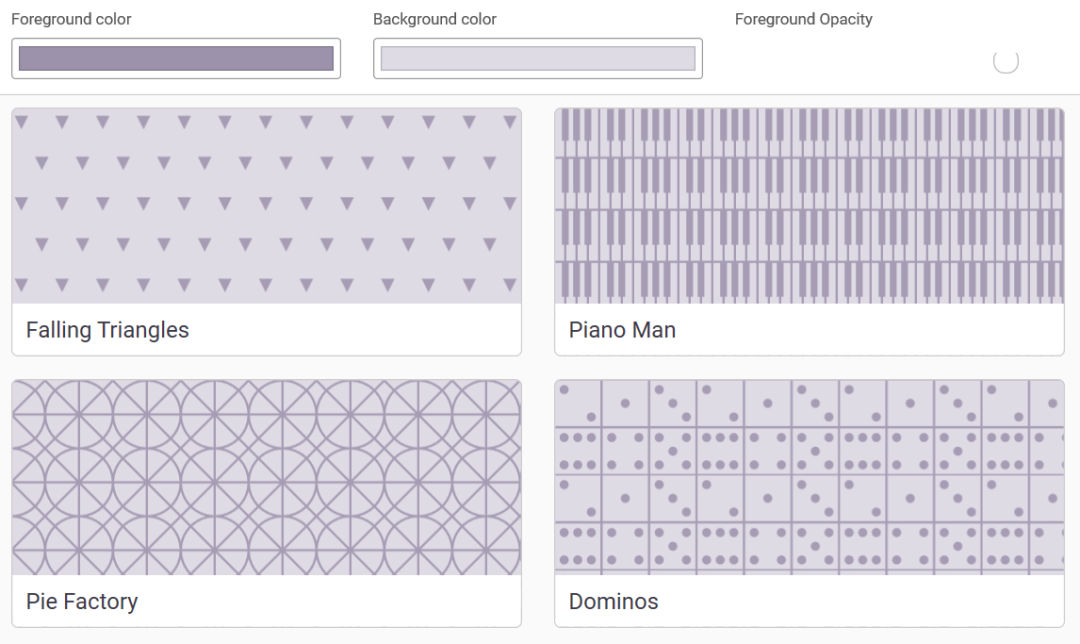Click the Pie Factory title text
Screen dimensions: 1080x644
pyautogui.click(x=82, y=601)
